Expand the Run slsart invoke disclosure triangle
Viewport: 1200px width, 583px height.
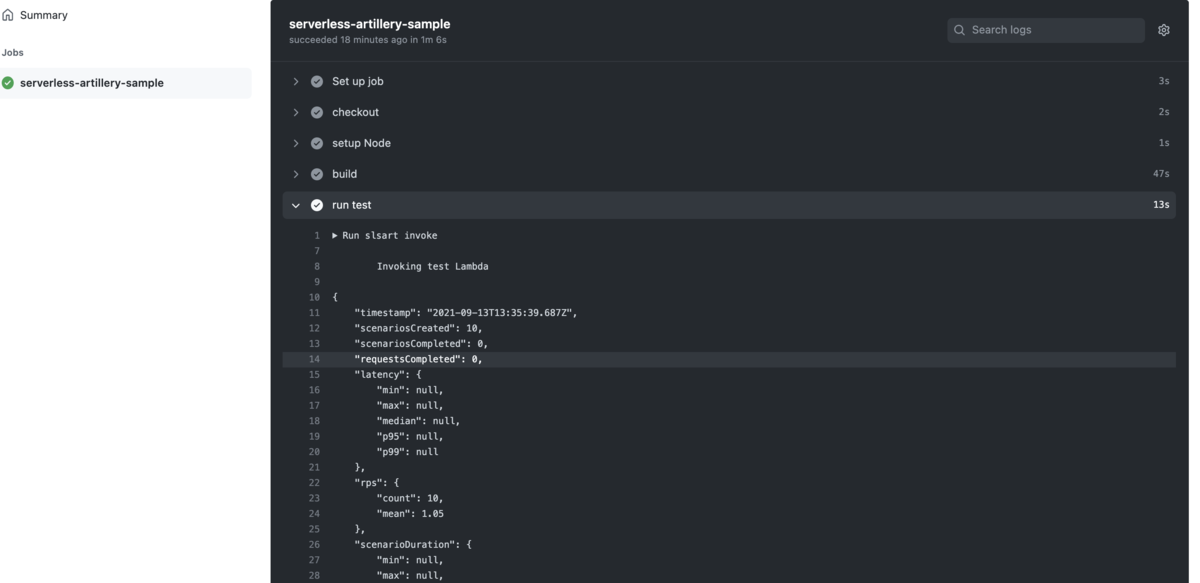tap(335, 236)
